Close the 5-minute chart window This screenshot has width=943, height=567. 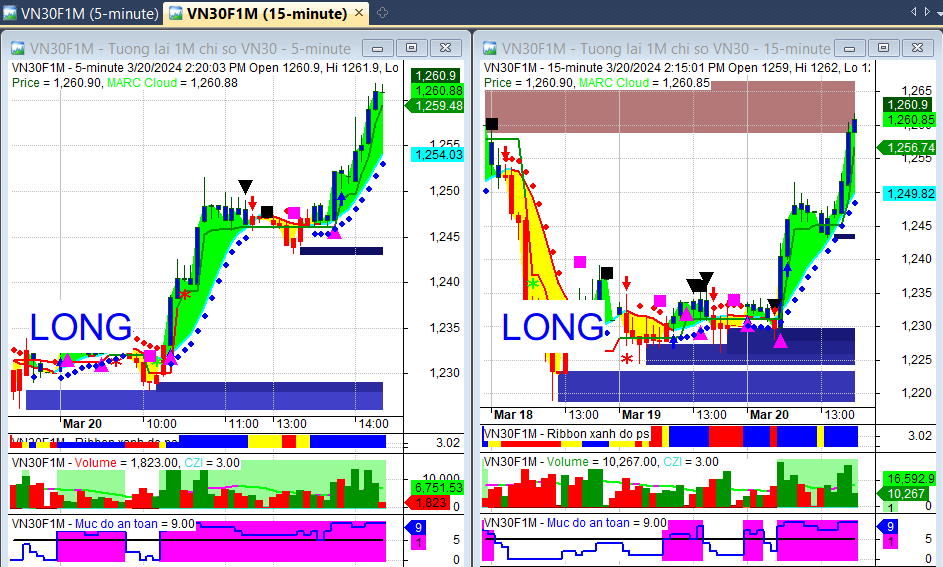click(446, 48)
